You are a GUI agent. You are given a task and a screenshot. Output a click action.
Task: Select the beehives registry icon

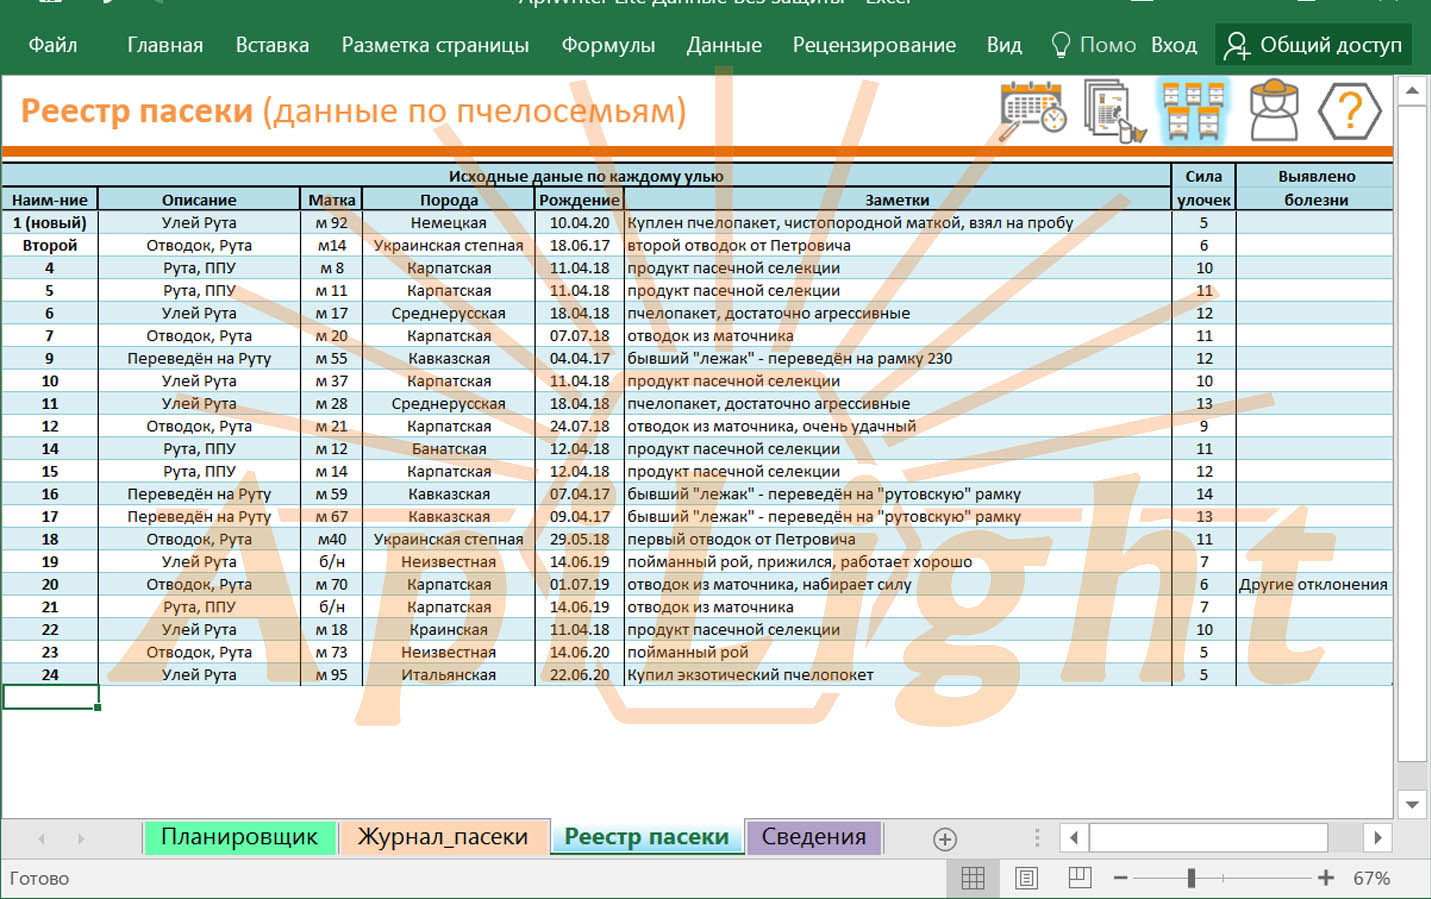tap(1193, 111)
